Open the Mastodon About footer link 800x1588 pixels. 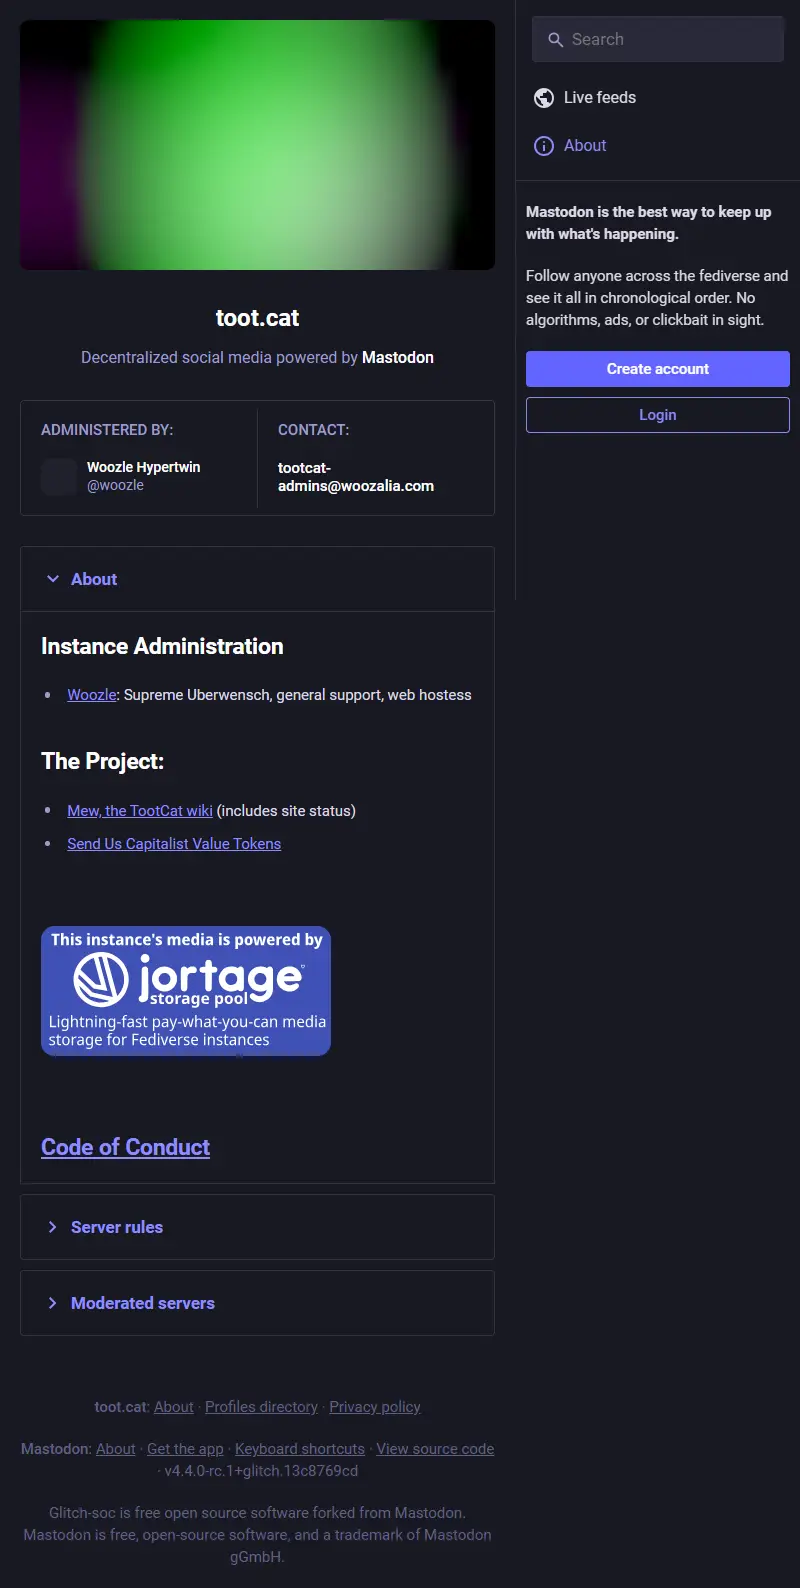[116, 1449]
